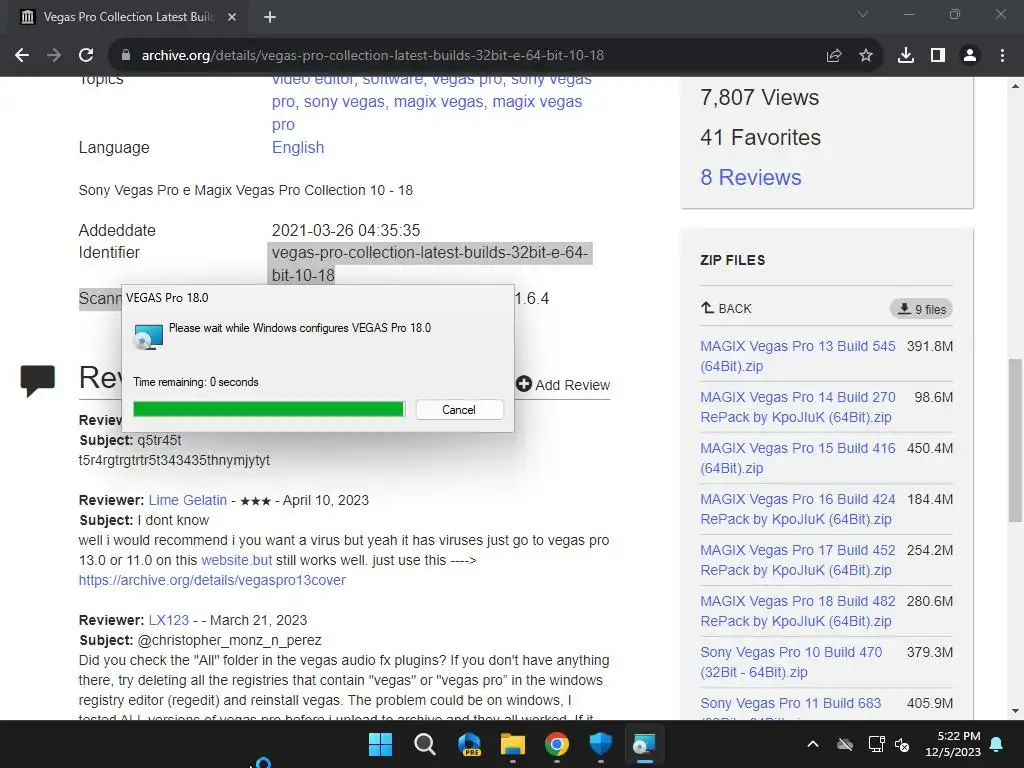Follow the website.but link in review
Viewport: 1024px width, 768px height.
click(236, 560)
